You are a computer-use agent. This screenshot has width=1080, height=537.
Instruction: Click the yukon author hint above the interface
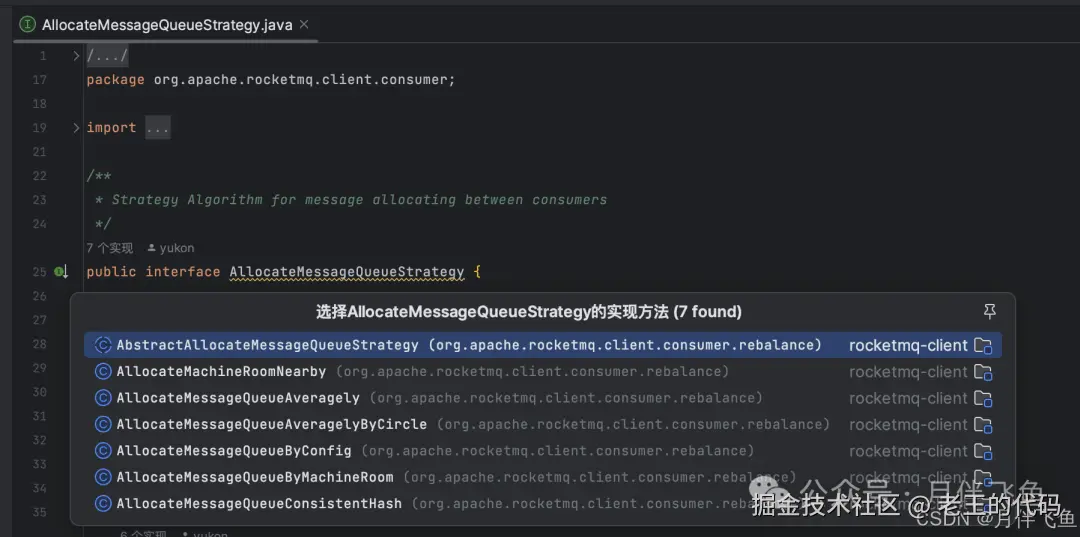tap(171, 248)
